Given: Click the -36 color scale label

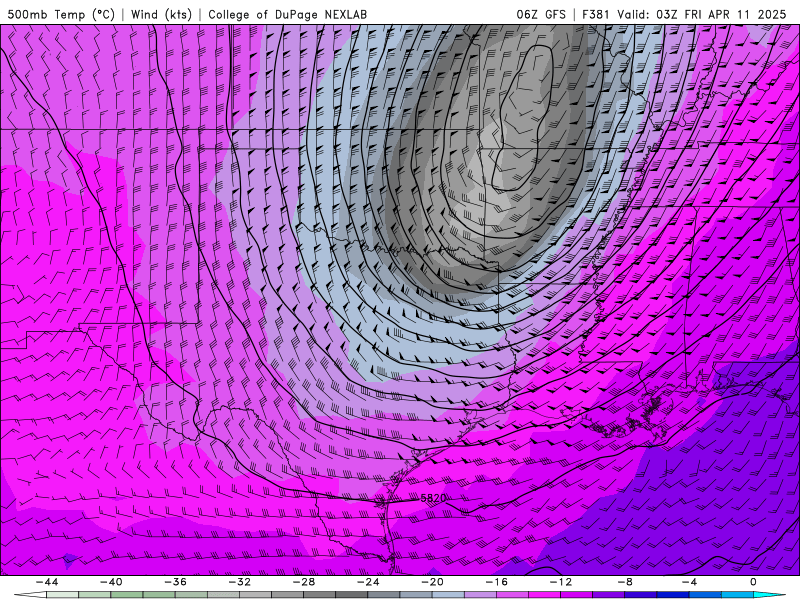Looking at the screenshot, I should point(175,582).
